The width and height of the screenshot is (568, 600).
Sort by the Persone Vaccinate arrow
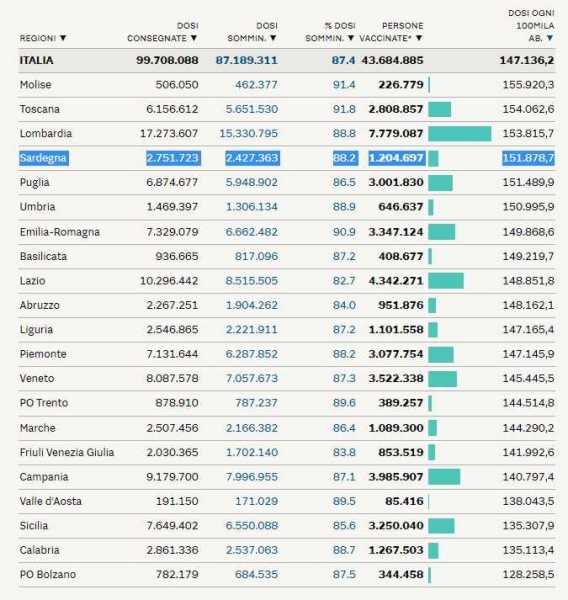coord(419,38)
